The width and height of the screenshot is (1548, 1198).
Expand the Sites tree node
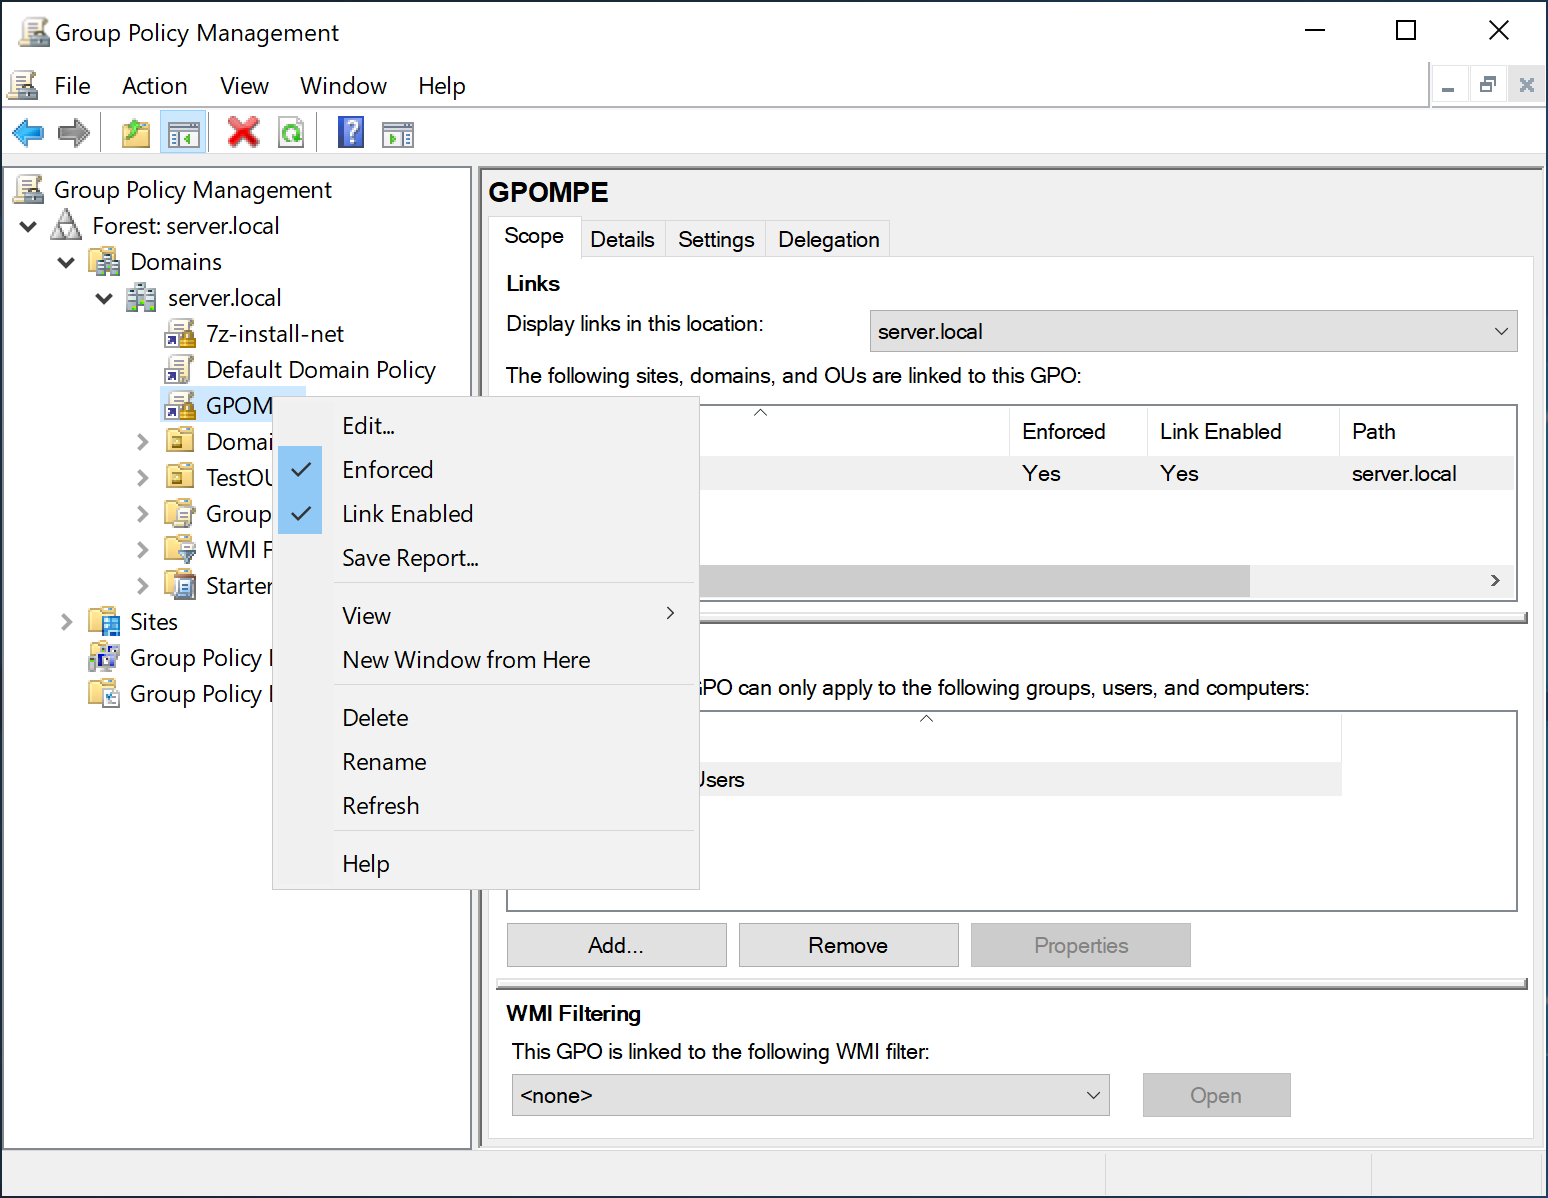tap(66, 622)
